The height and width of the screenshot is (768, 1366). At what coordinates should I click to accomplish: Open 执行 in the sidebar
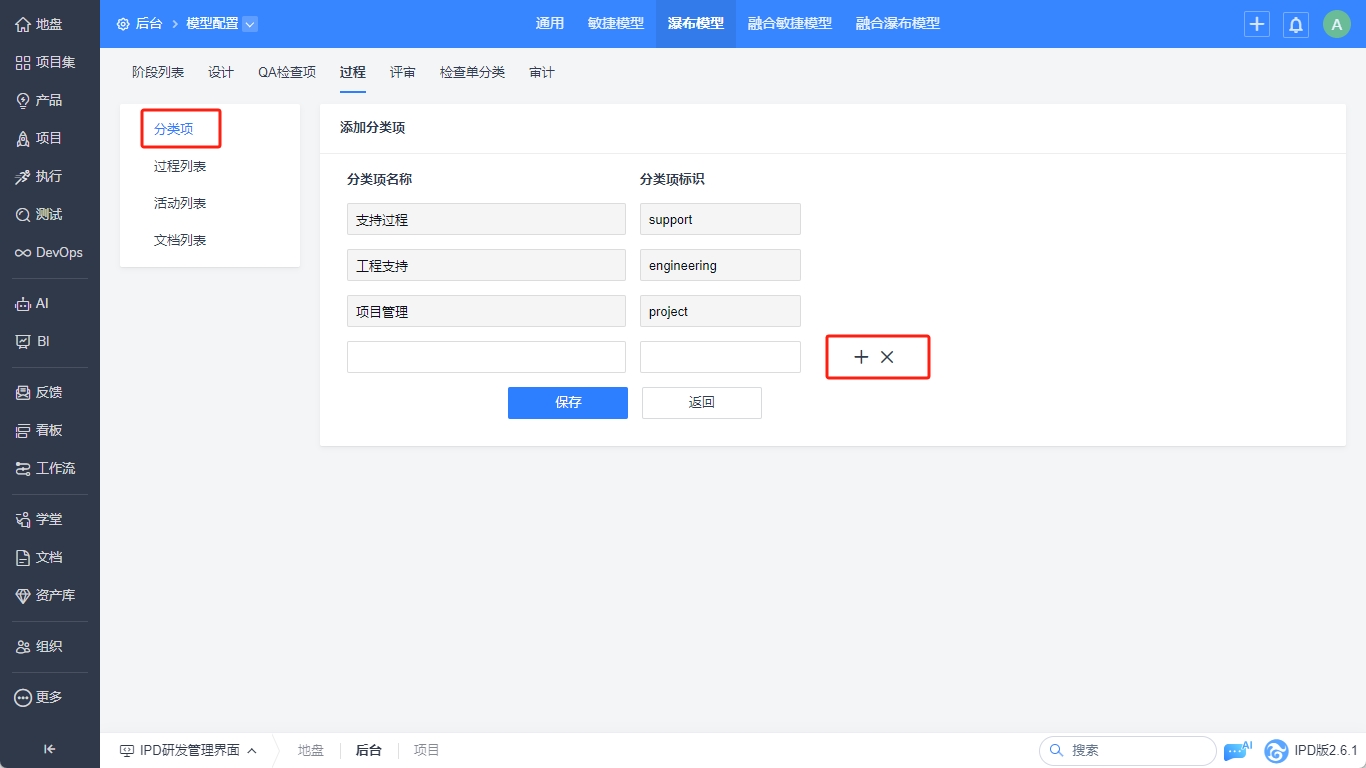(x=39, y=176)
